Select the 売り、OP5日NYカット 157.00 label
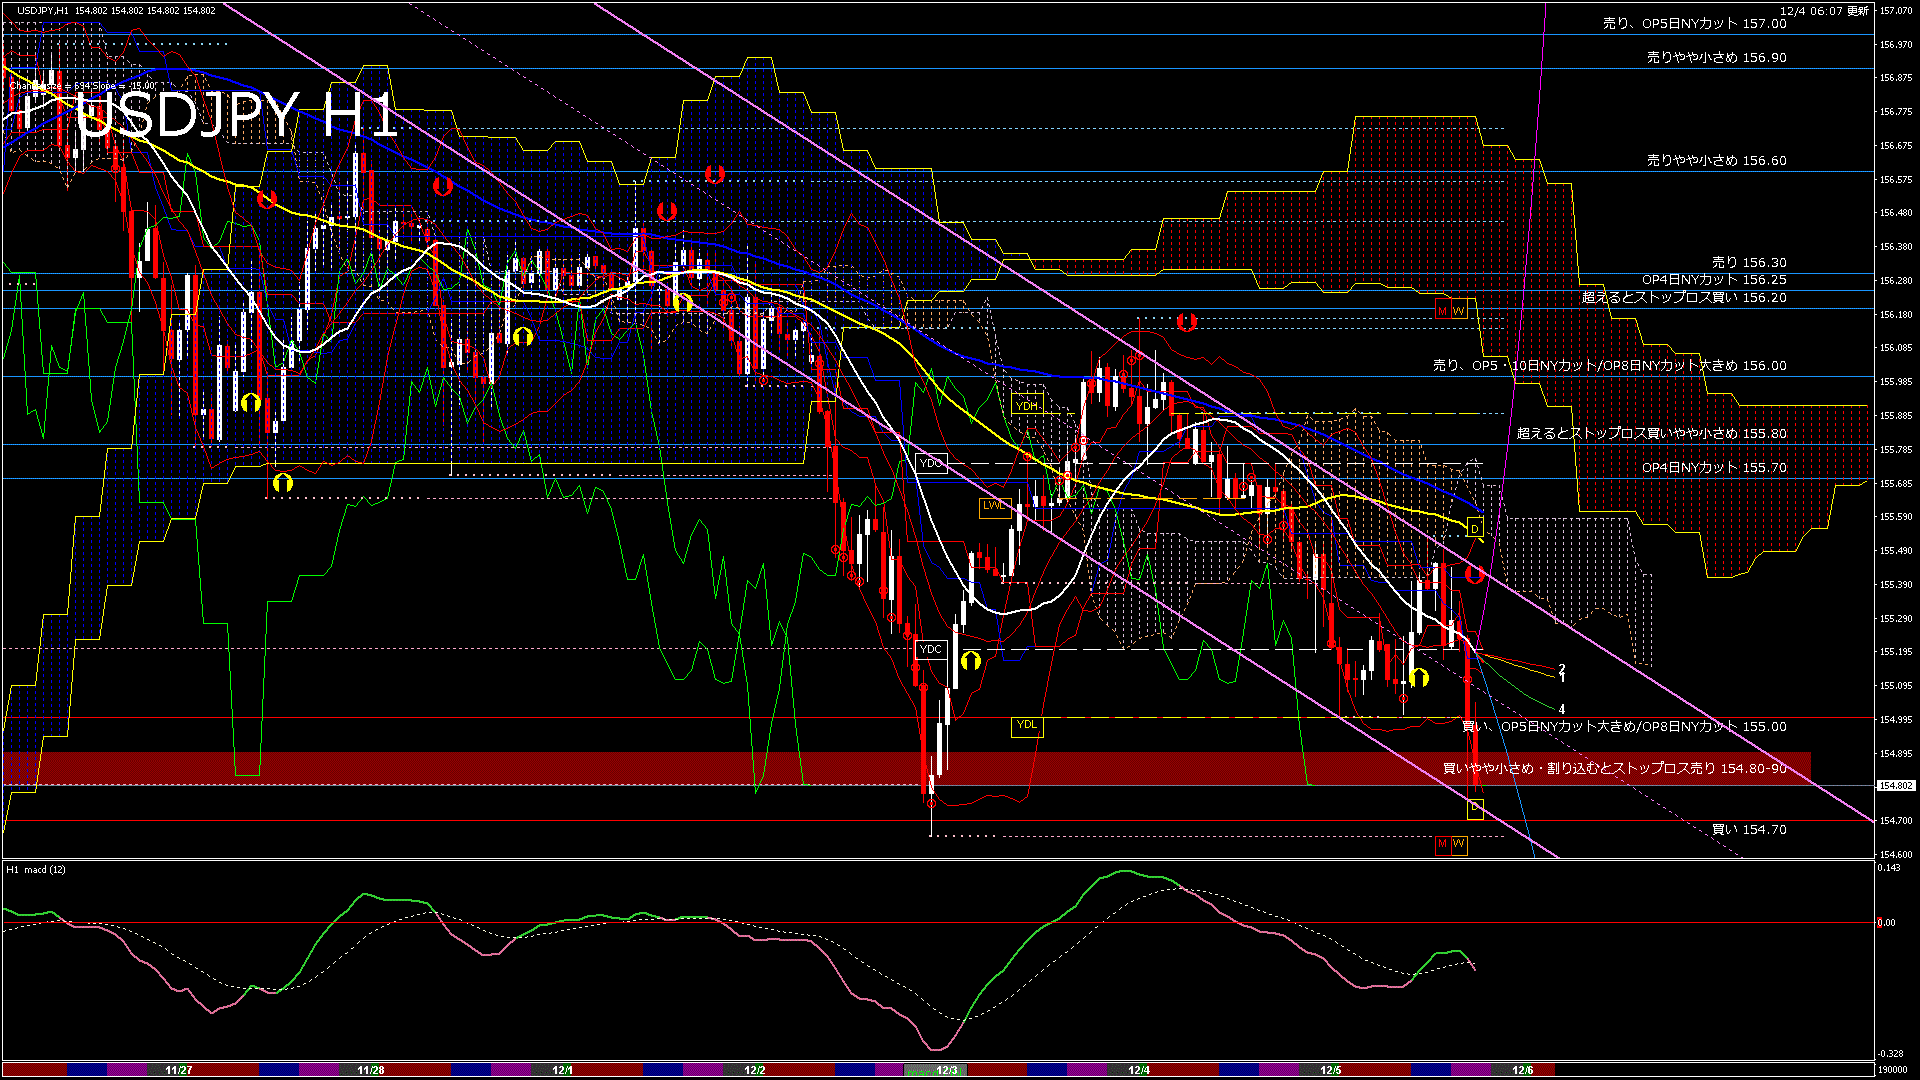The image size is (1920, 1080). click(1694, 23)
